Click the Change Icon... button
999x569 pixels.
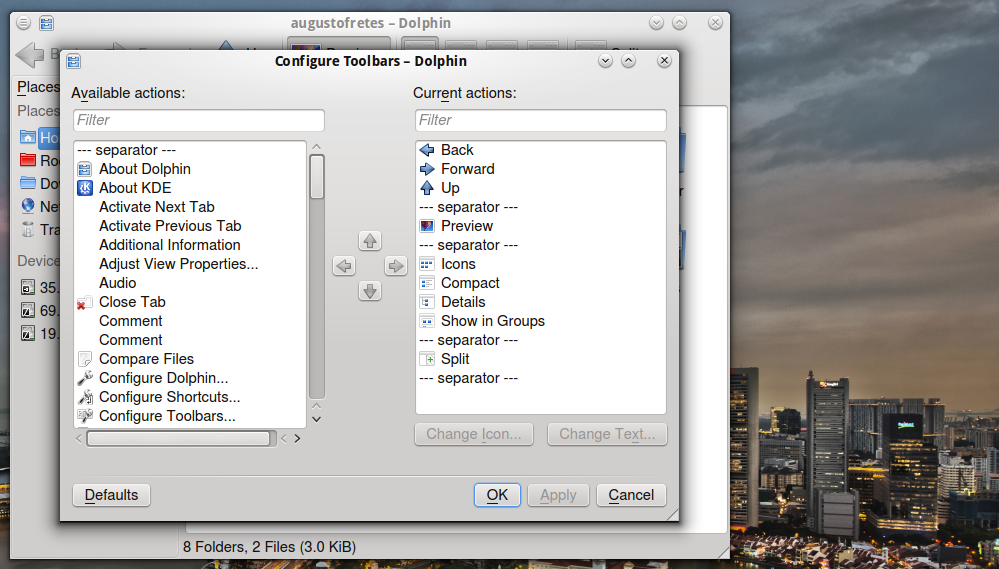click(x=474, y=434)
